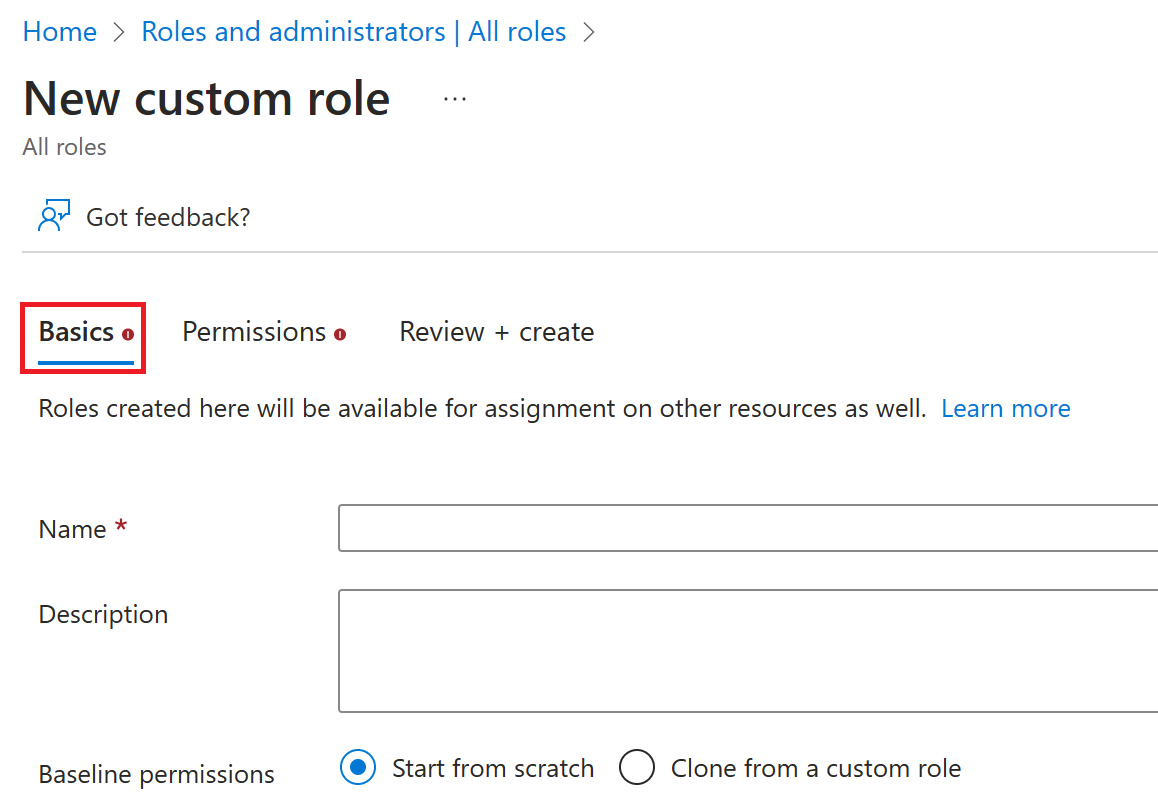
Task: Open the ellipsis menu beside New custom role
Action: click(455, 98)
